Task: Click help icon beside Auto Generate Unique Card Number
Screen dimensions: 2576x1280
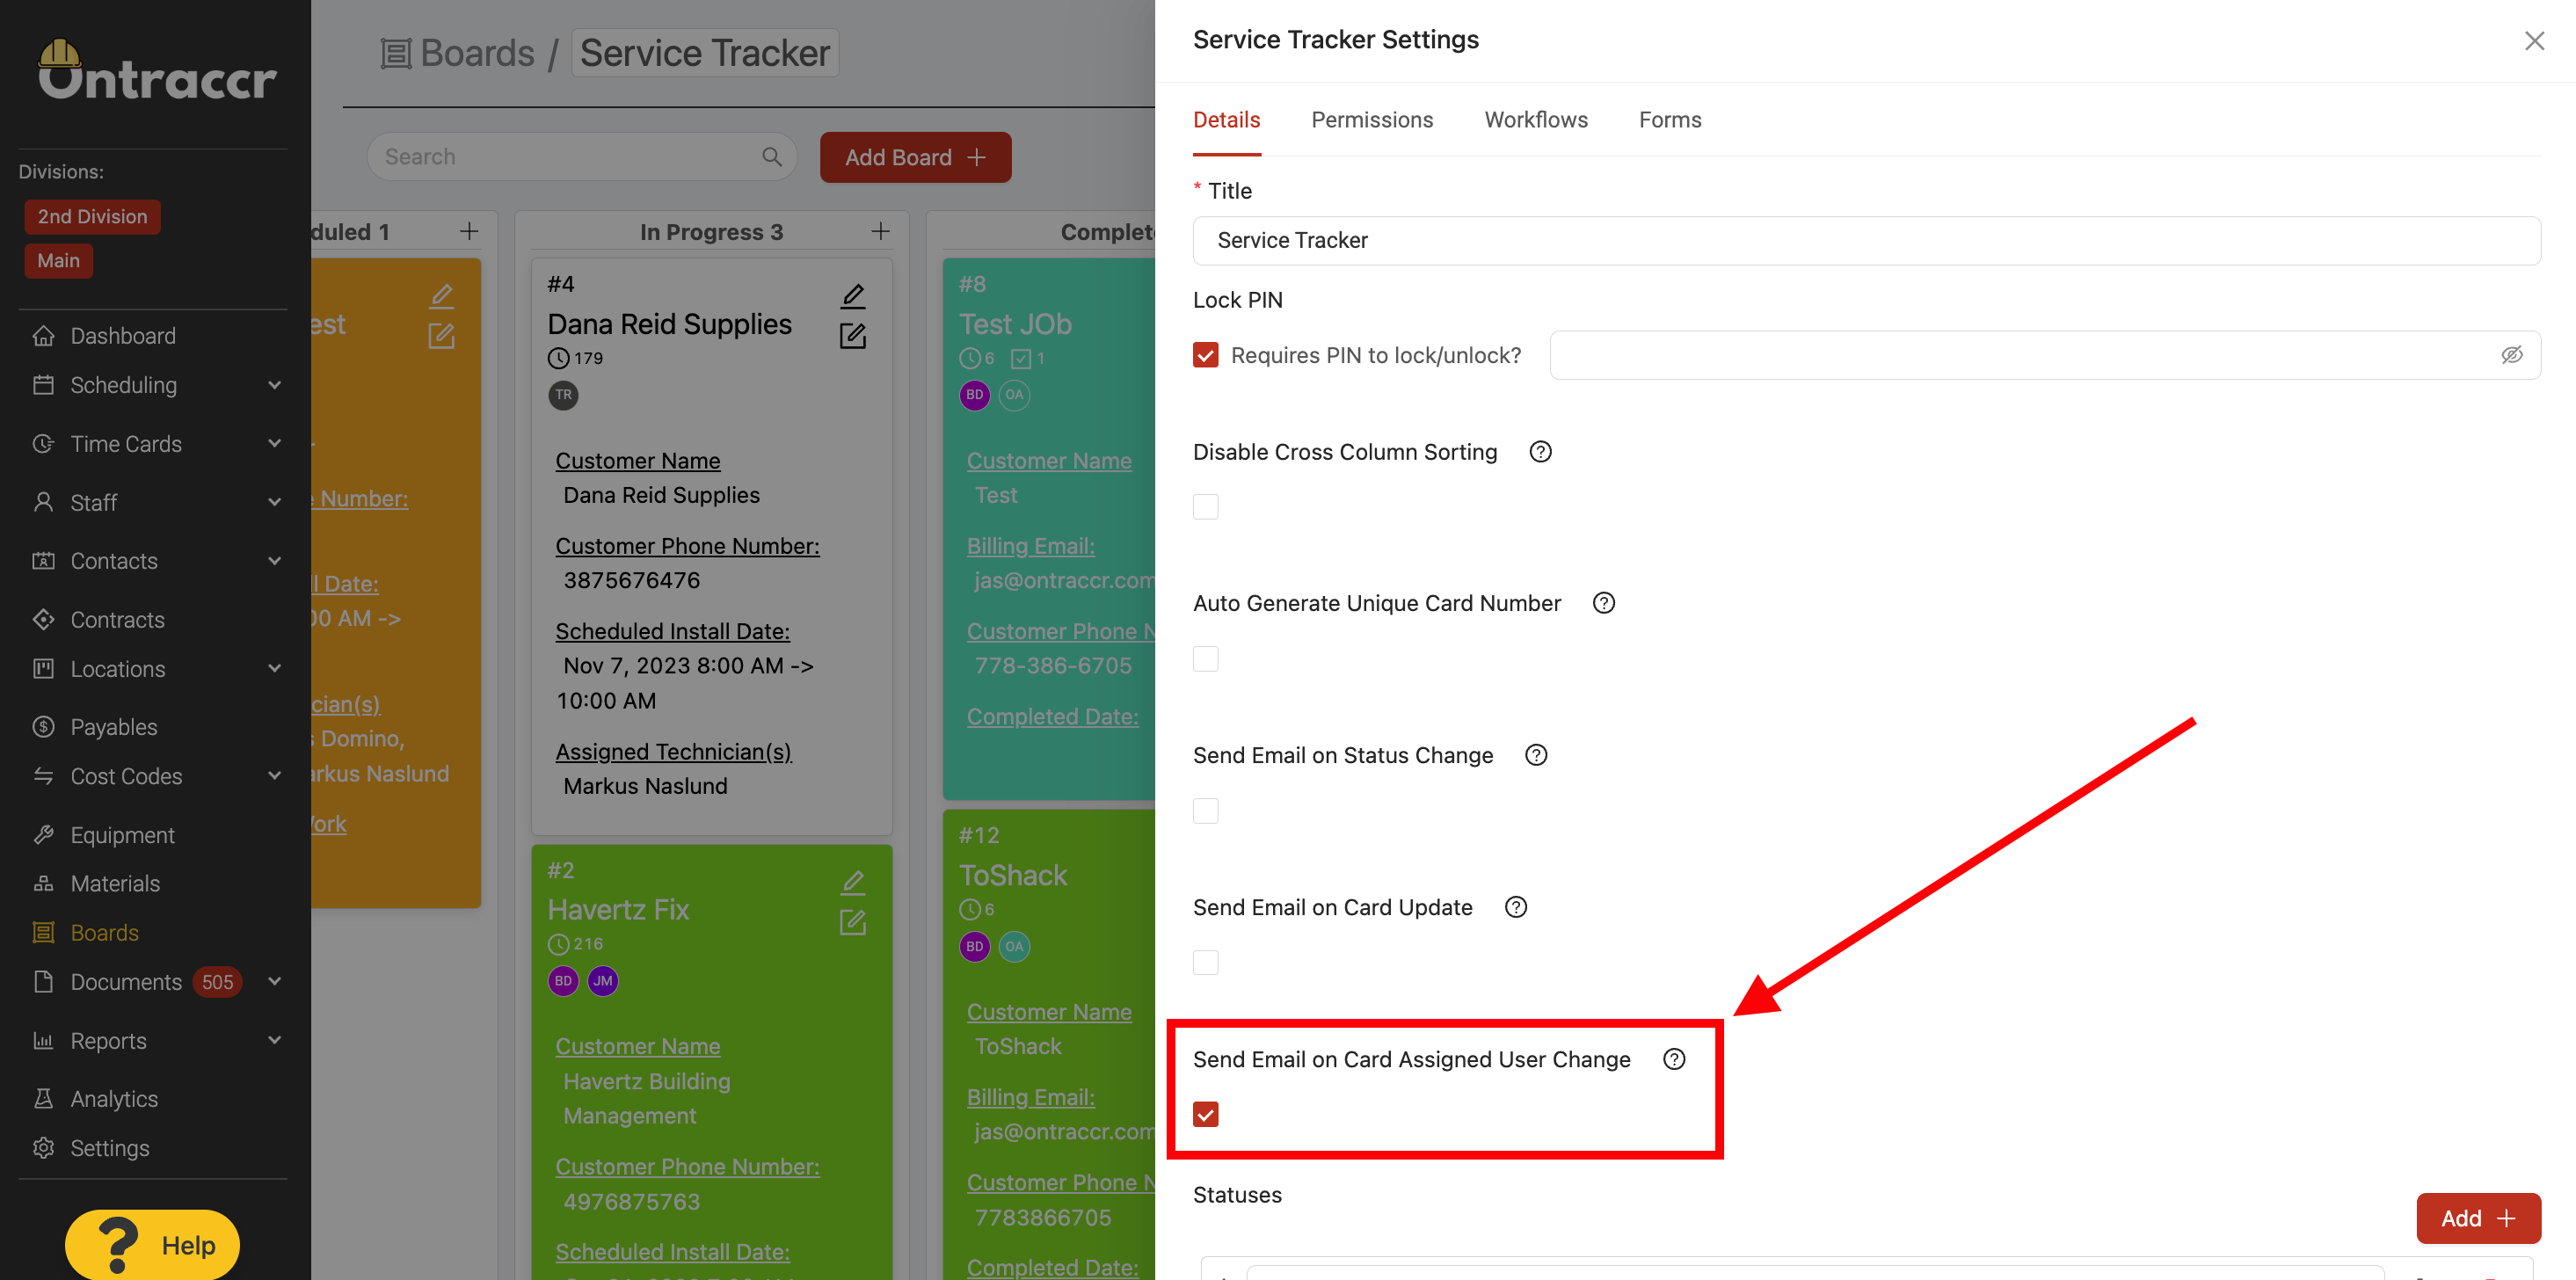Action: [1604, 604]
